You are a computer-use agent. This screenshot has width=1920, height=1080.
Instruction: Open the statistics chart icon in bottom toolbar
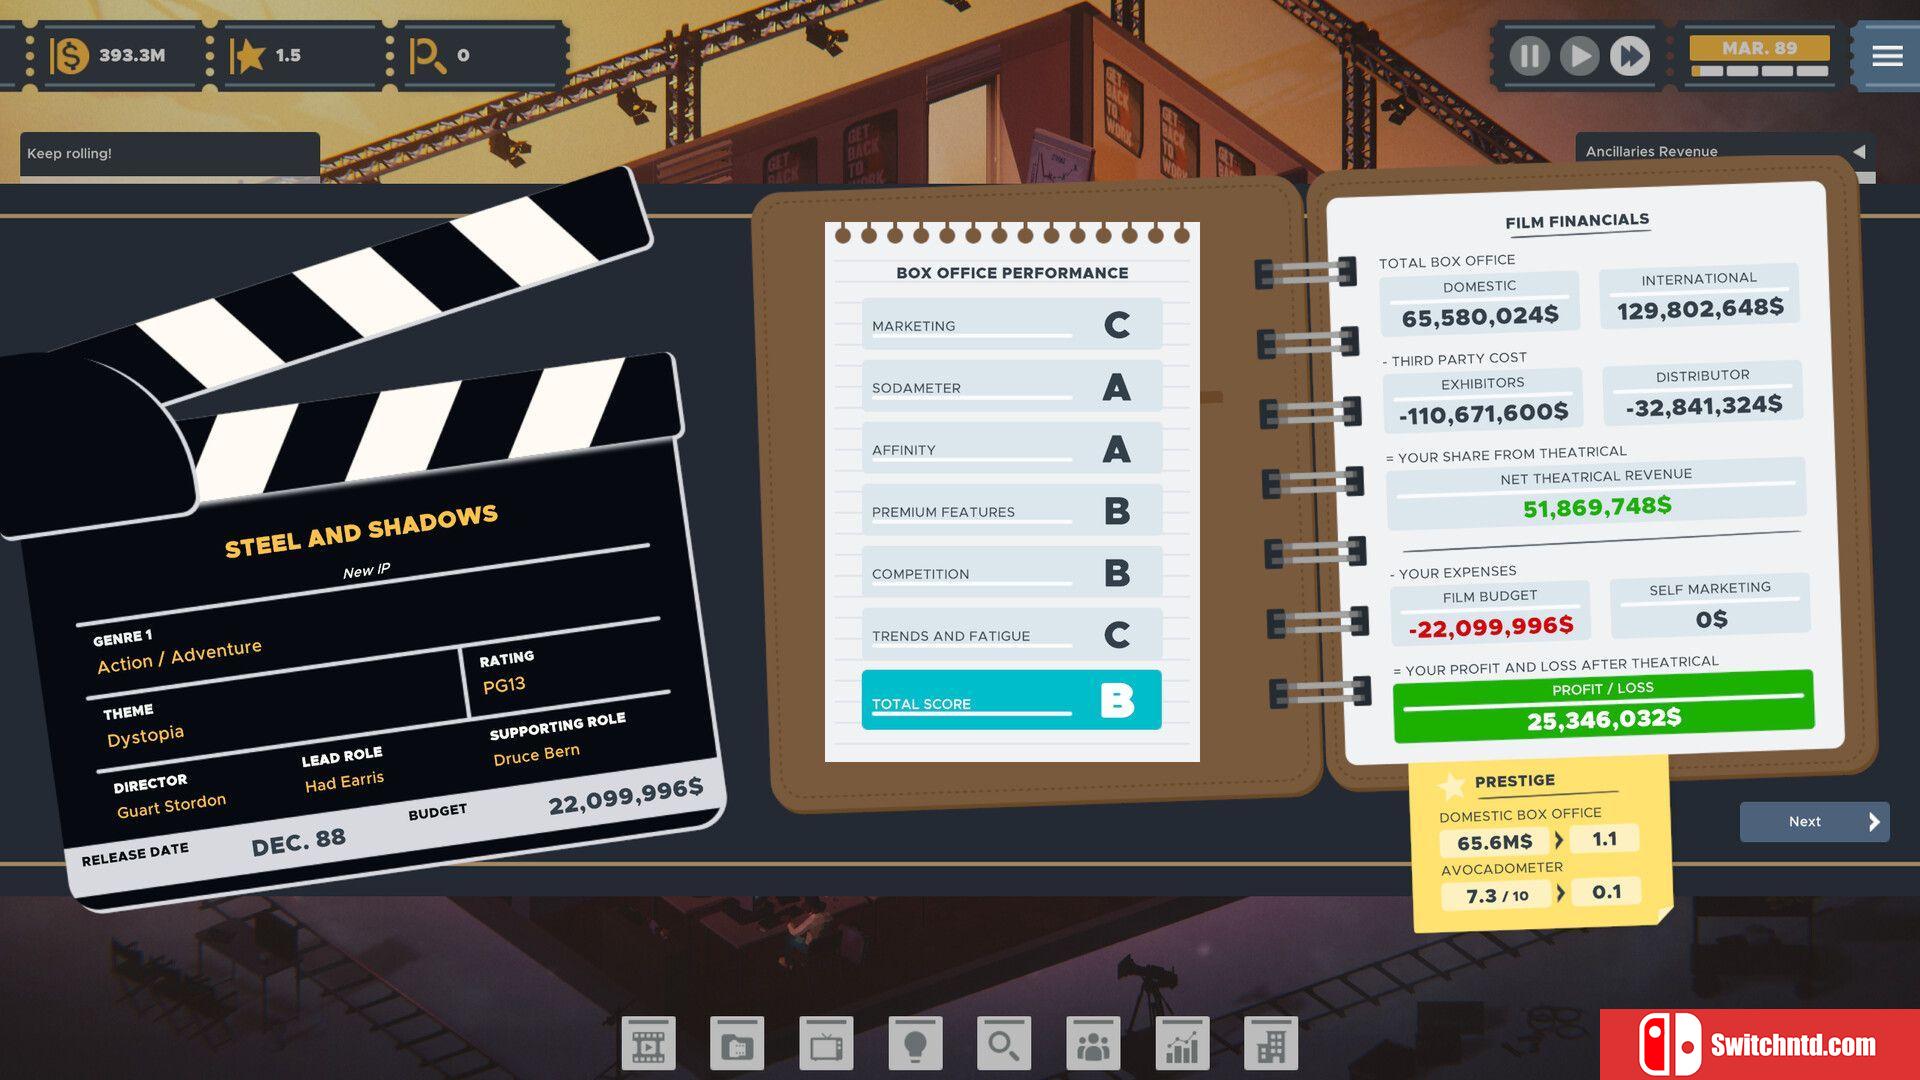point(1182,1045)
